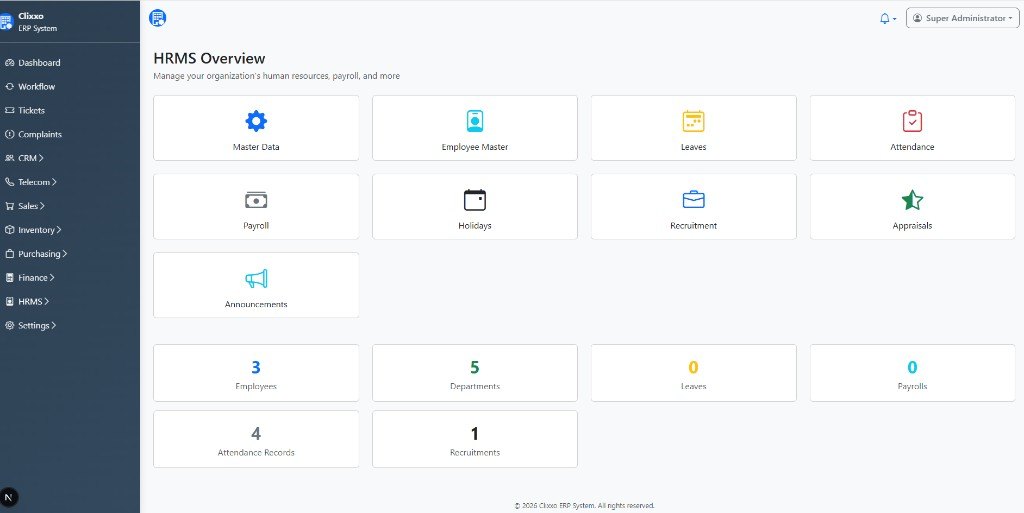Open the Recruitment card label

pyautogui.click(x=694, y=226)
